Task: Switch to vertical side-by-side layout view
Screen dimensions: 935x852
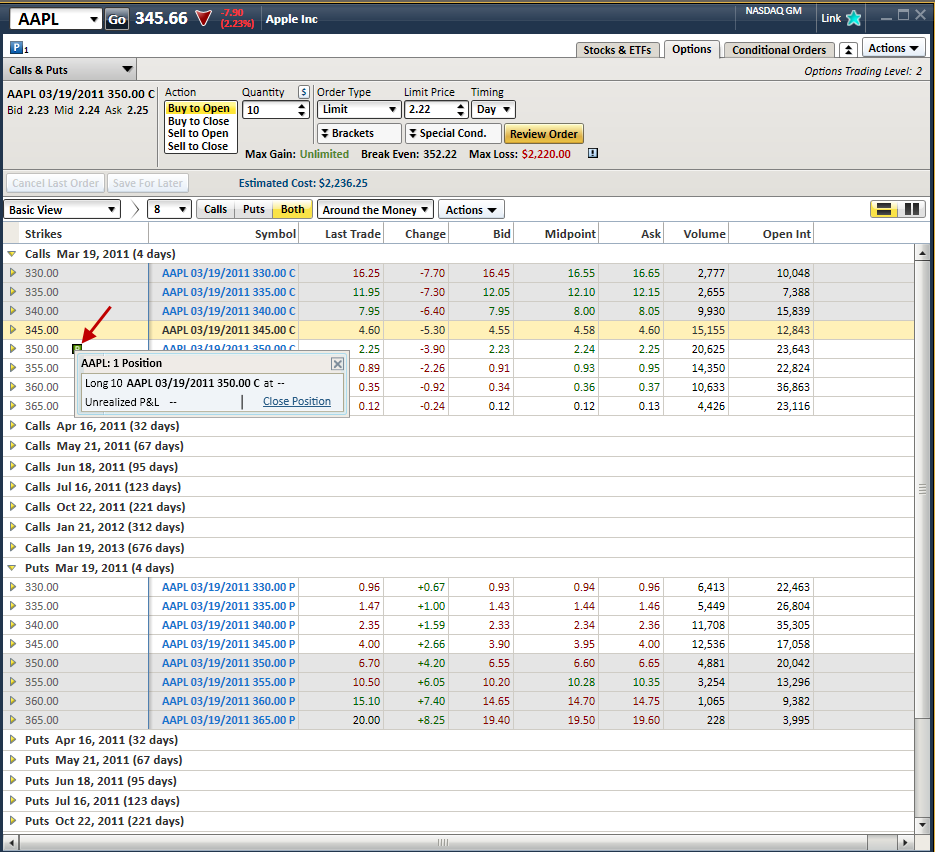Action: (912, 209)
